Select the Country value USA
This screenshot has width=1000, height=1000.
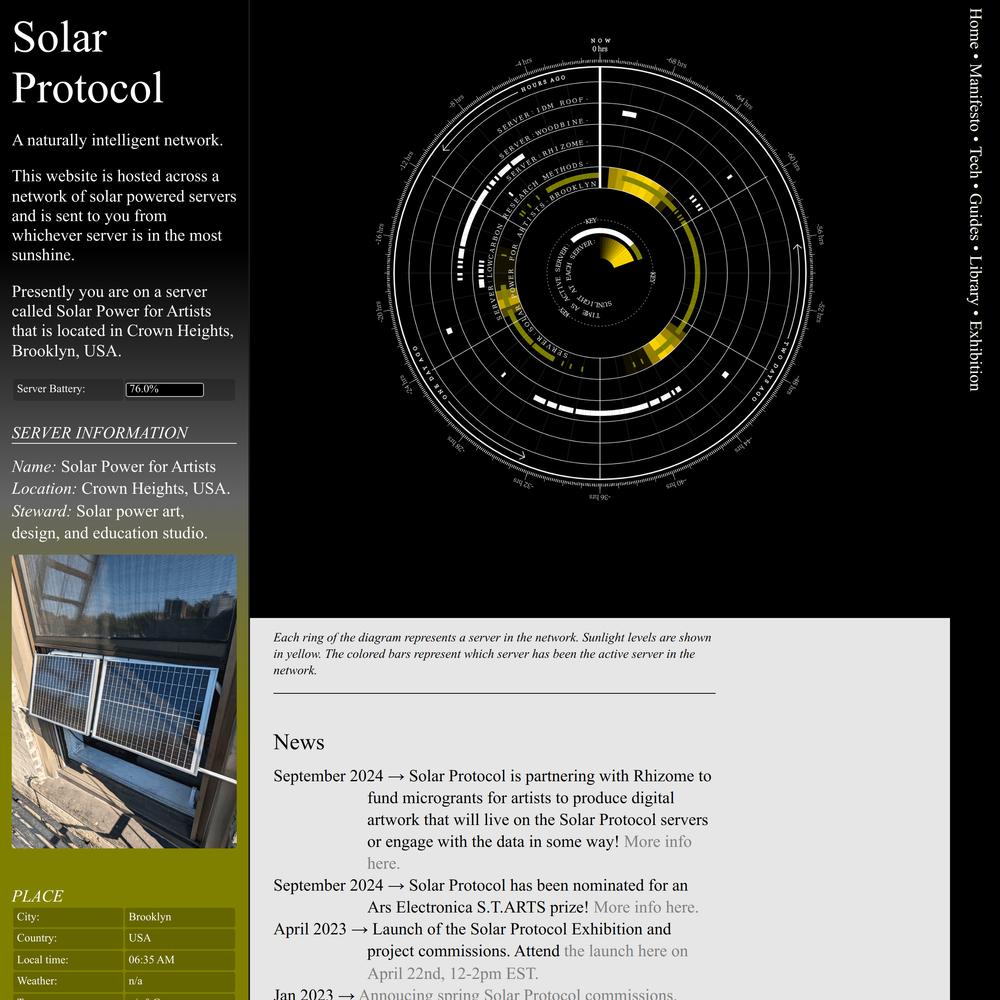pyautogui.click(x=140, y=938)
